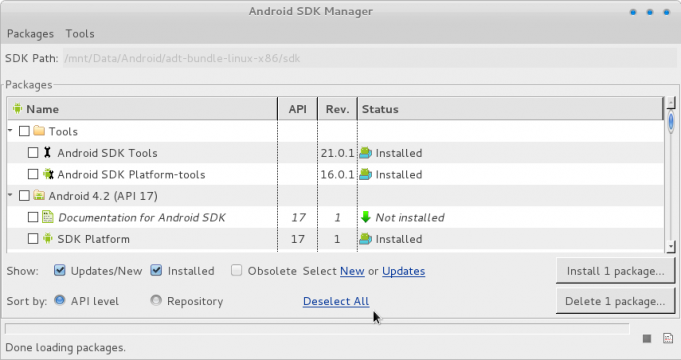
Task: Click the Android SDK Platform-tools robot wrench icon
Action: (x=48, y=174)
